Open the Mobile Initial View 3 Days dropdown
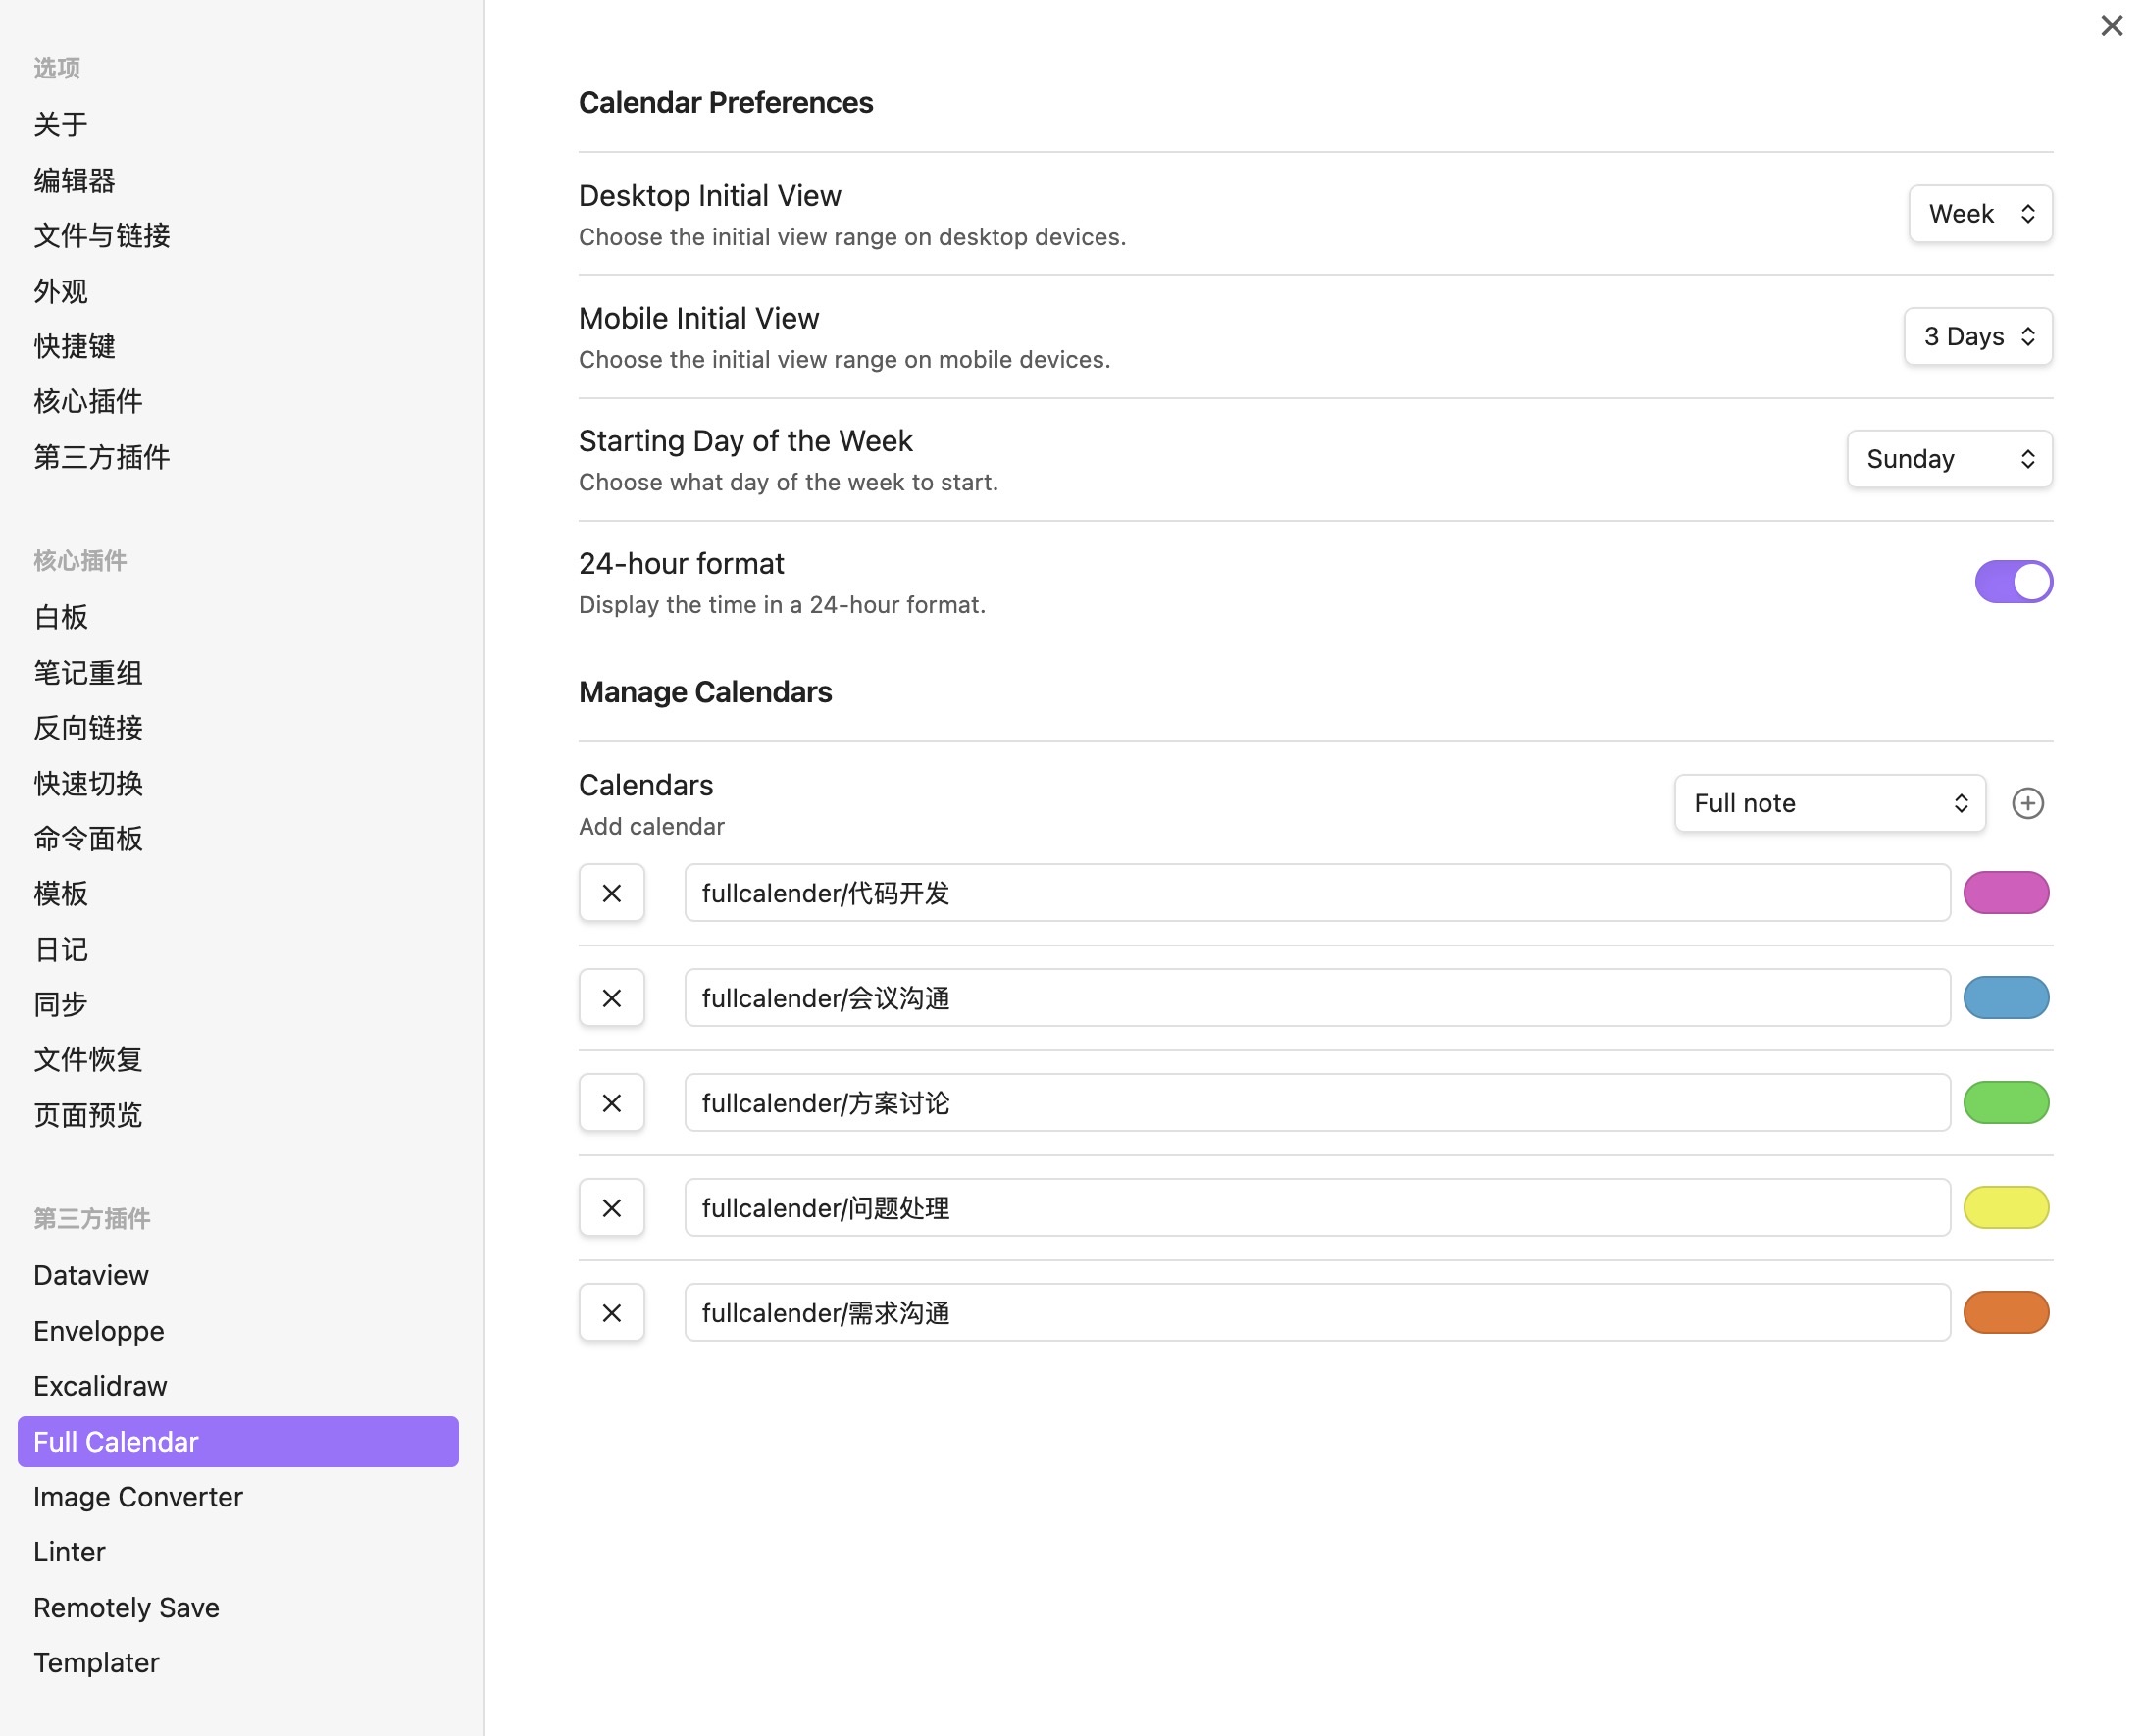 [x=1977, y=337]
